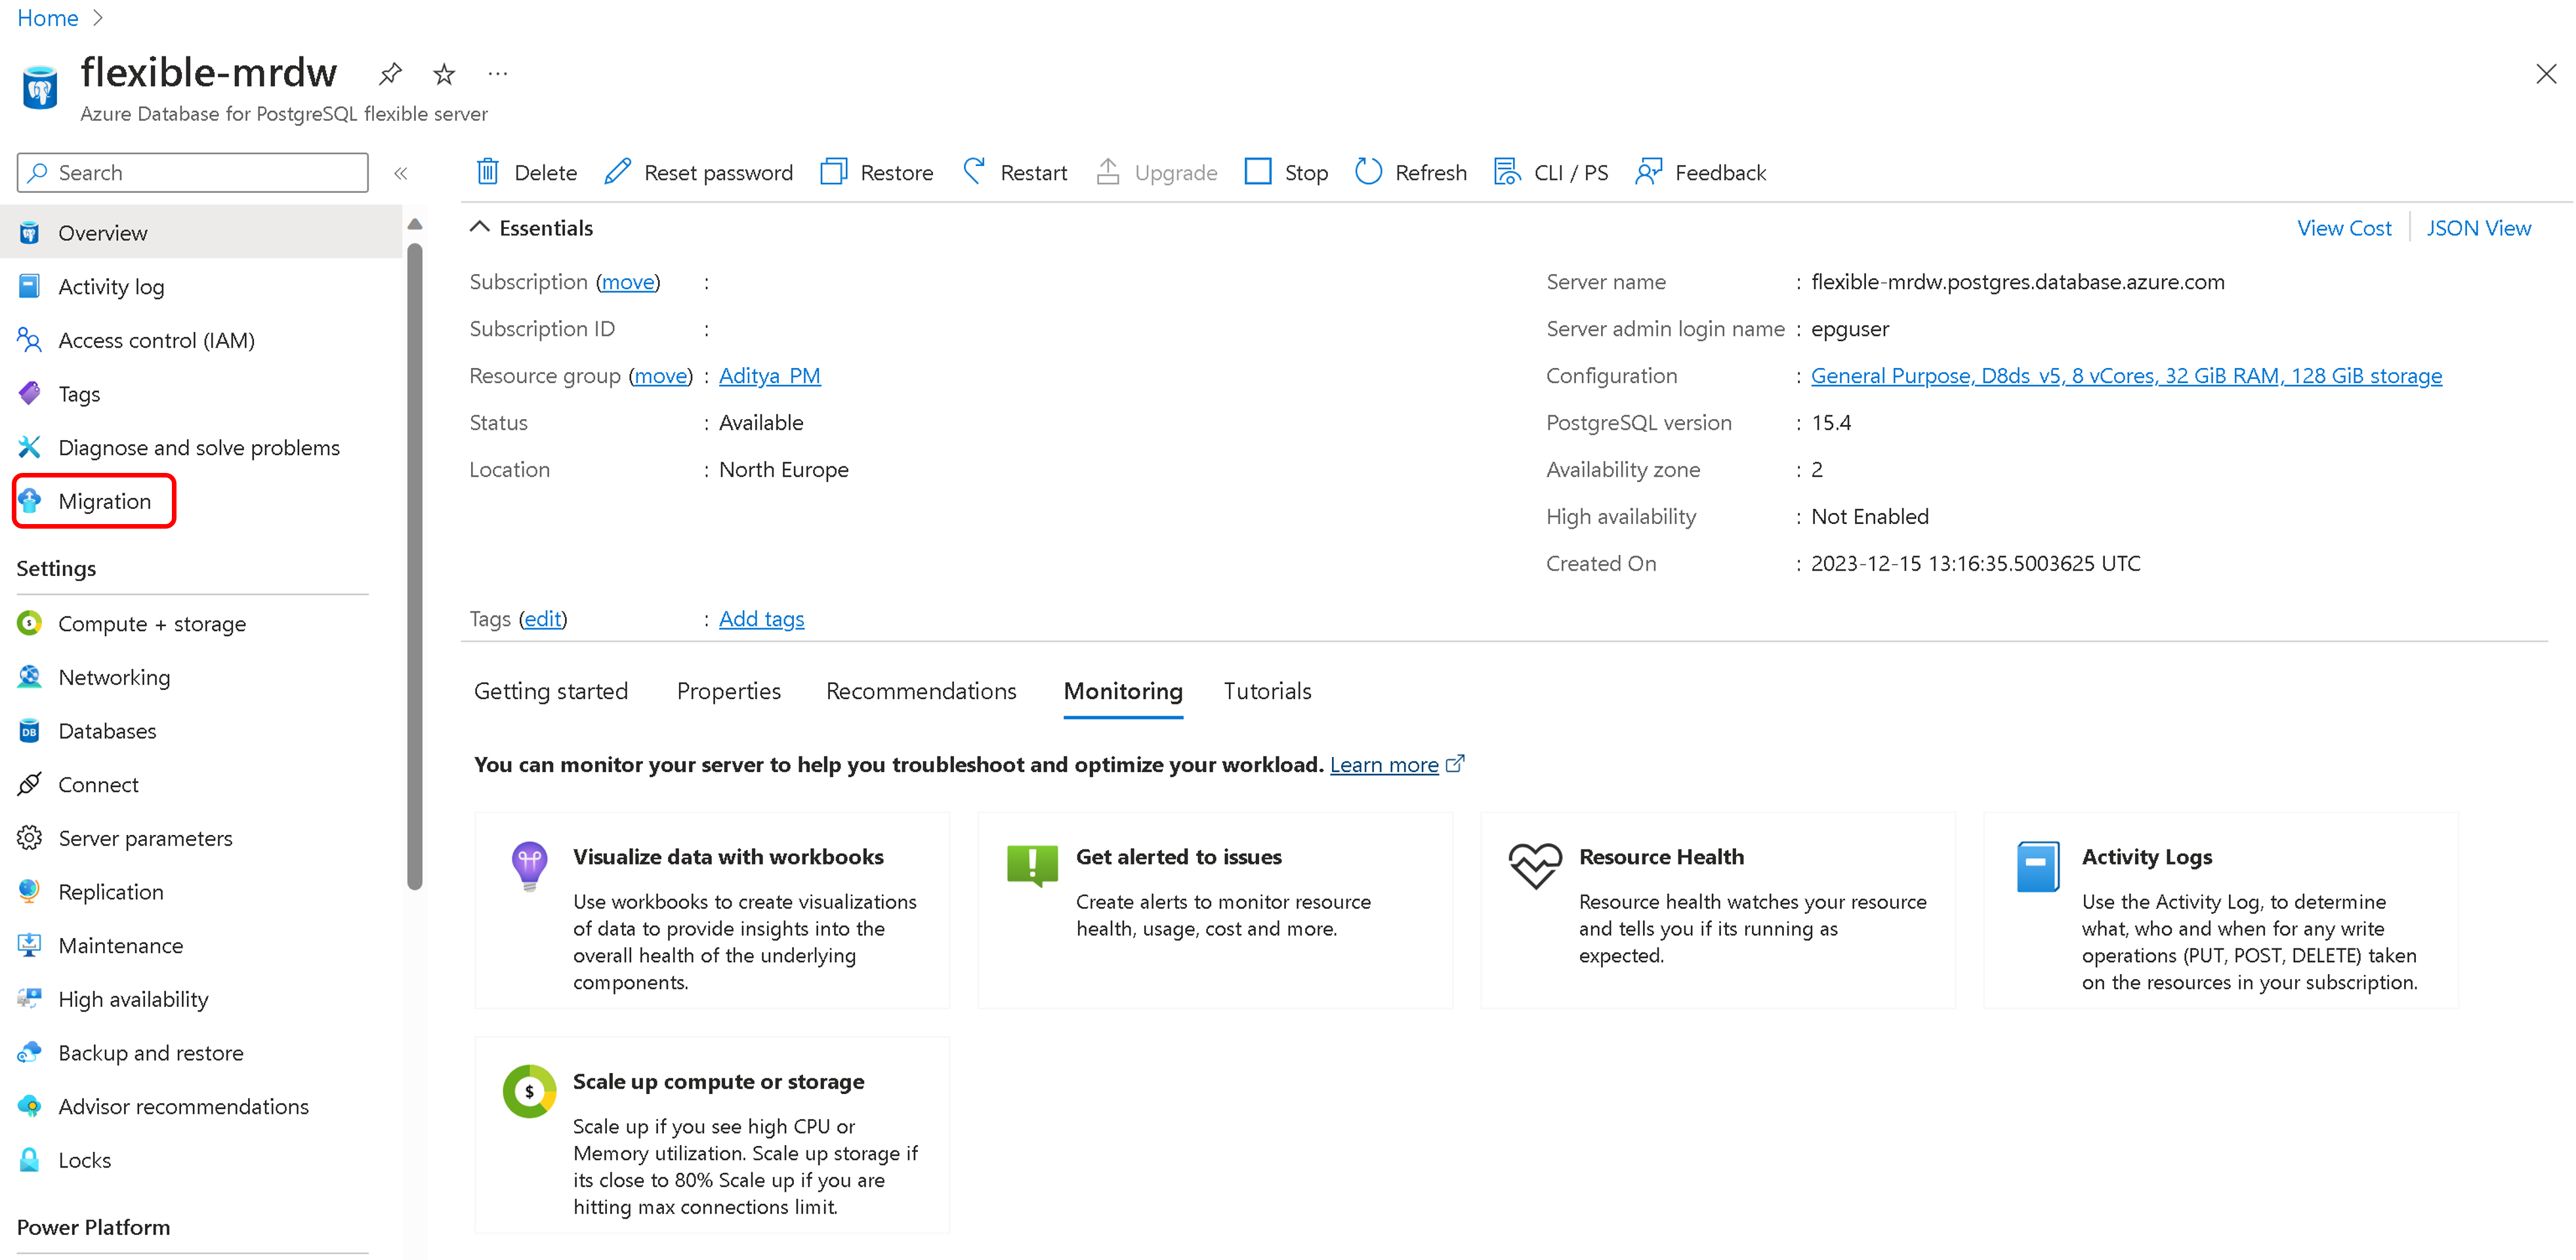The image size is (2576, 1260).
Task: Open Backup and restore cloud icon
Action: click(x=30, y=1052)
